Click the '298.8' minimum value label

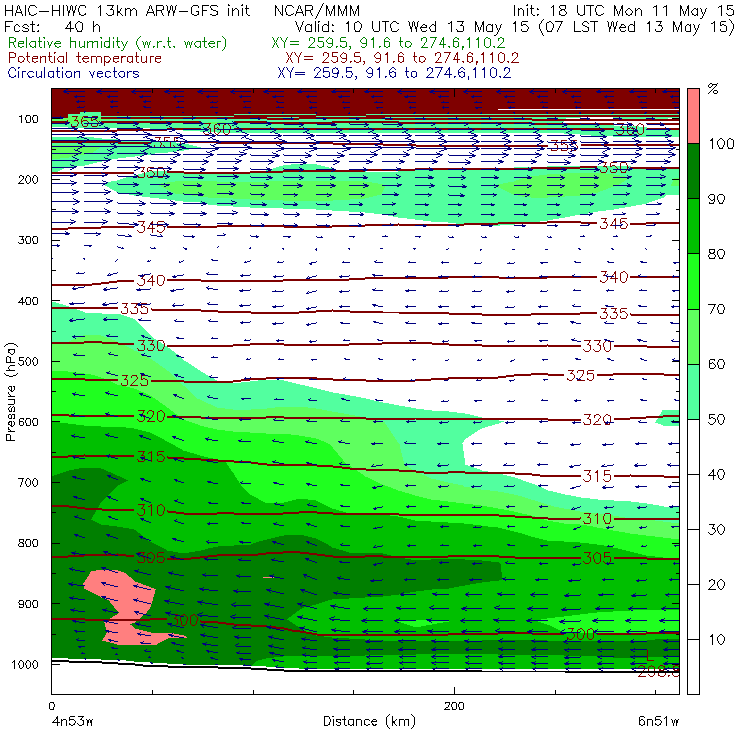658,671
